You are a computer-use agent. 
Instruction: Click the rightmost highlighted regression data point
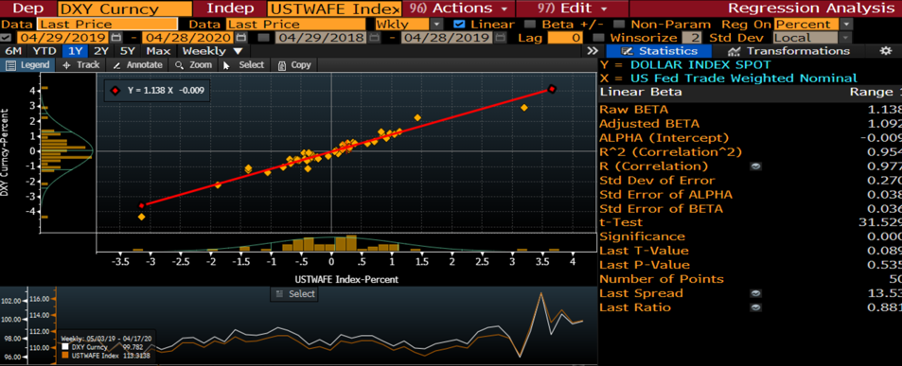tap(552, 89)
